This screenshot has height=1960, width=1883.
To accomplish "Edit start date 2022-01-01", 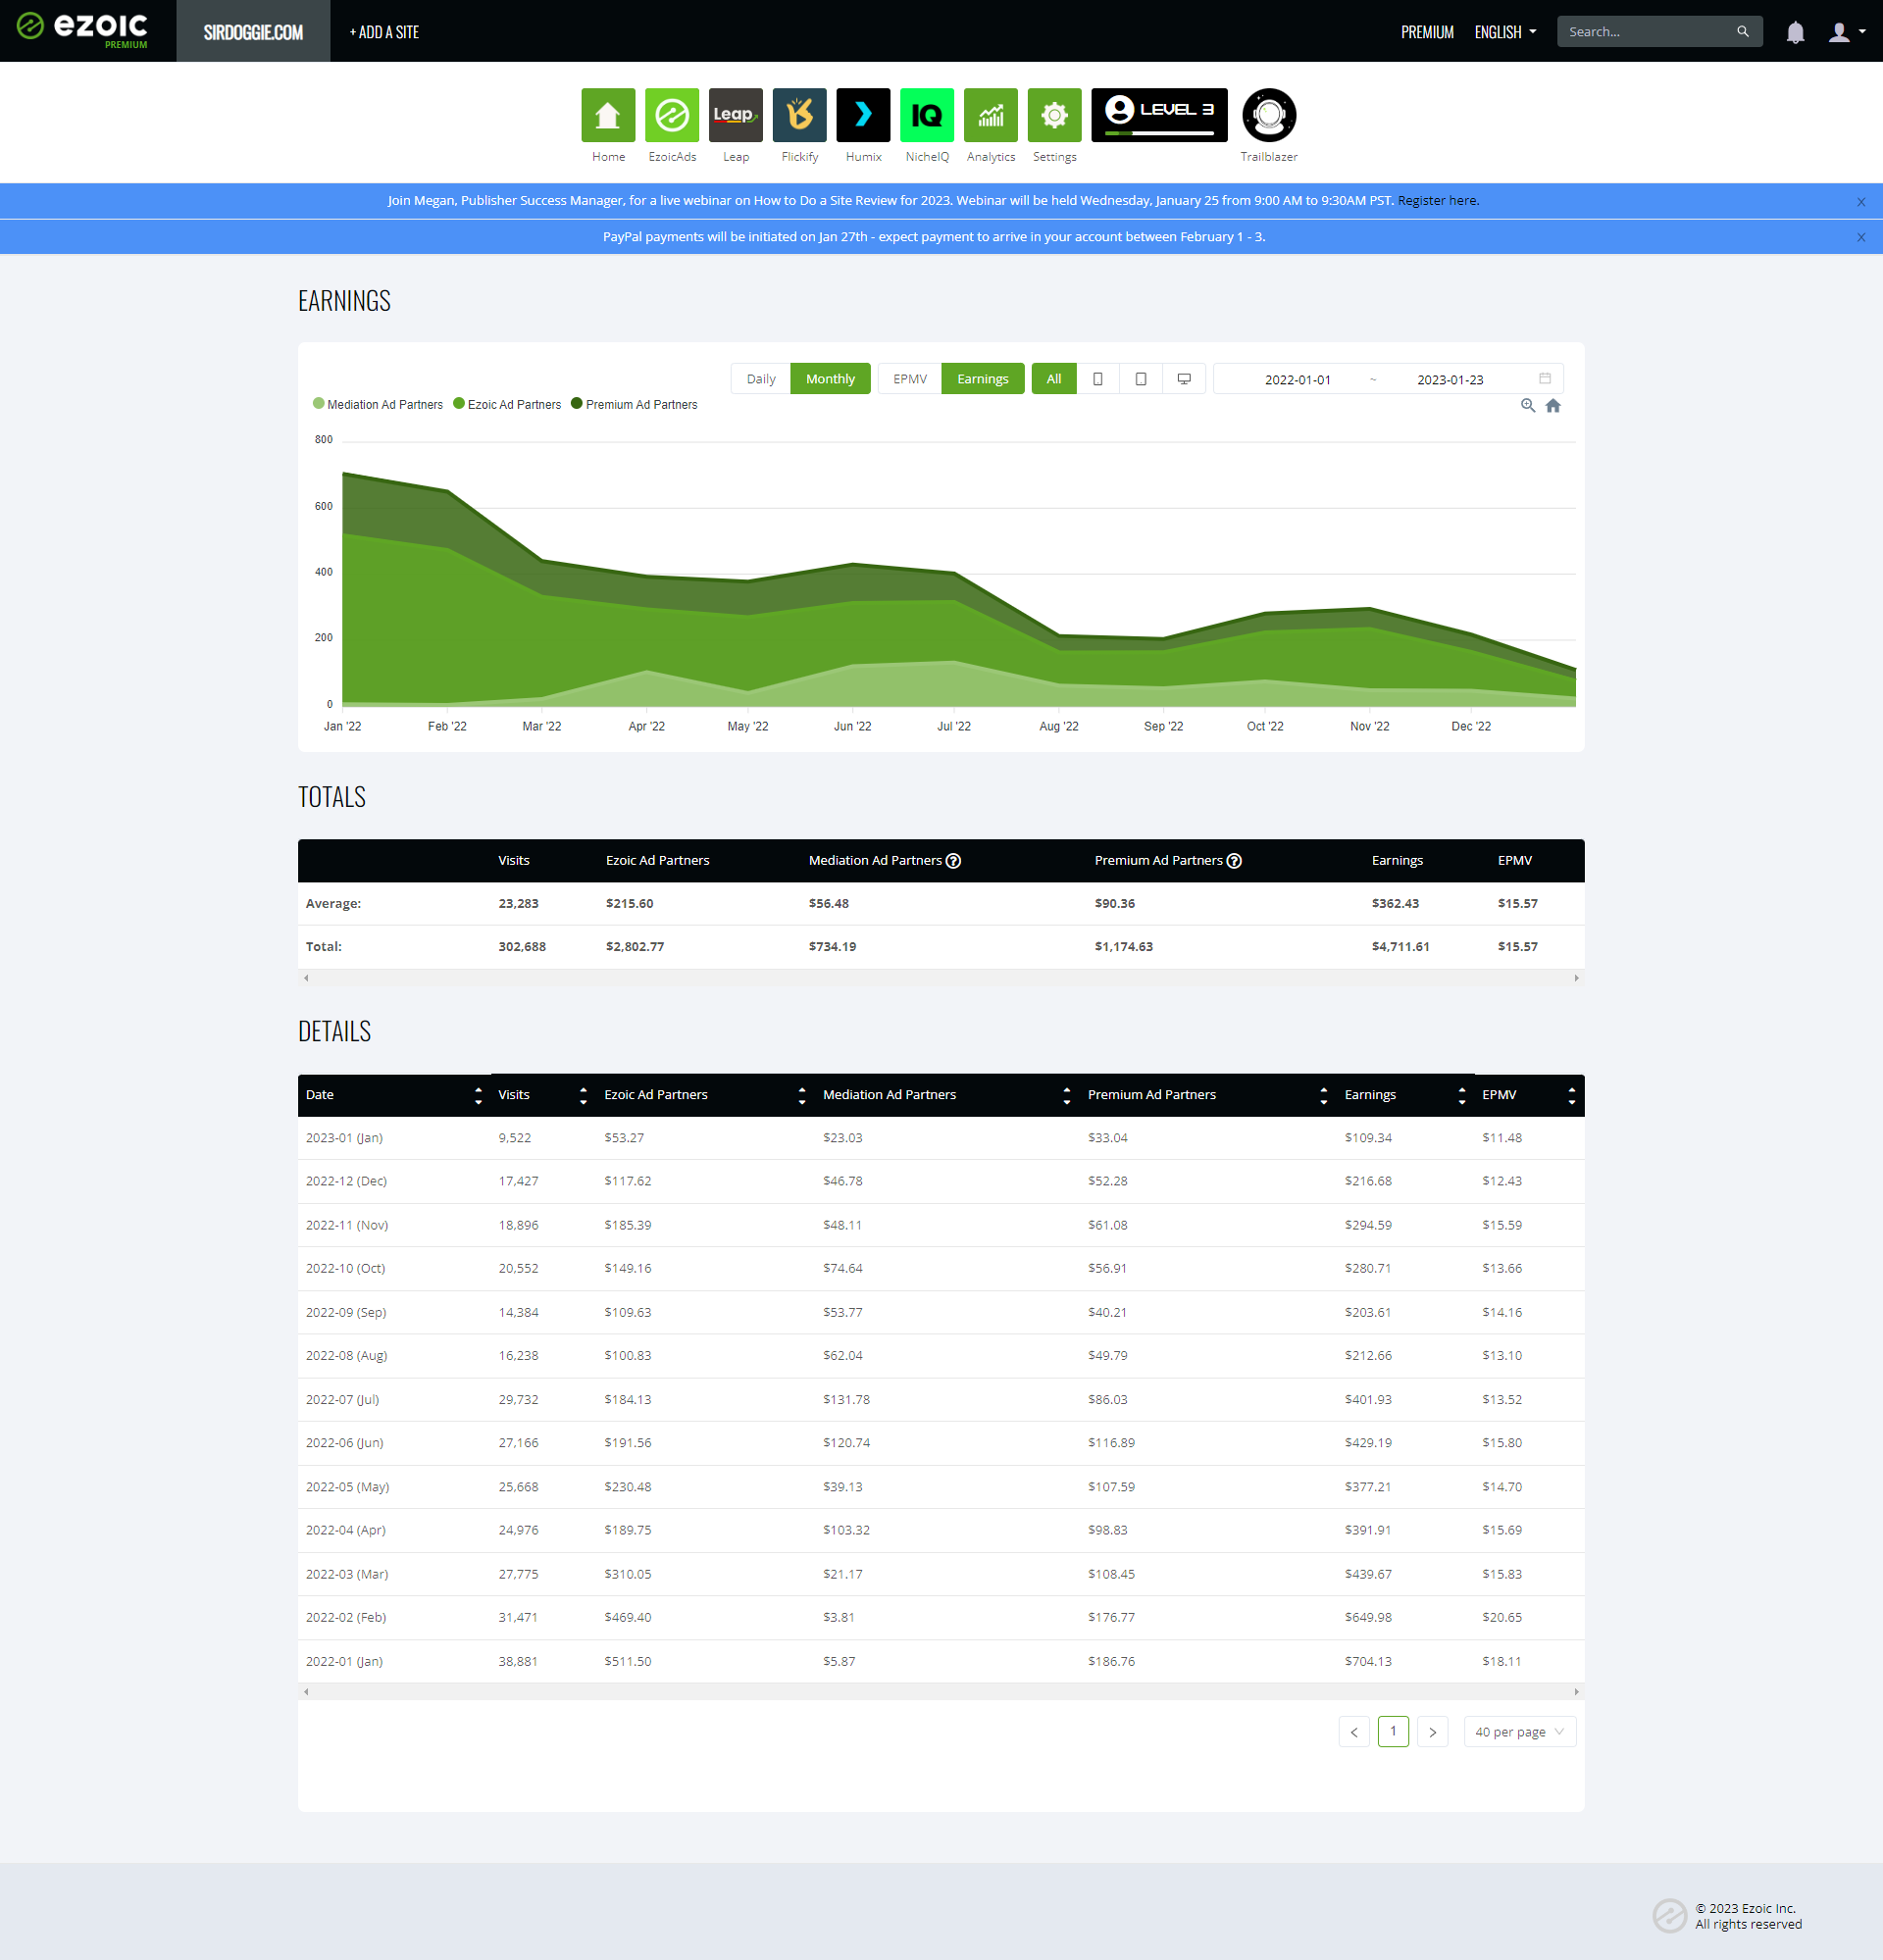I will coord(1297,380).
